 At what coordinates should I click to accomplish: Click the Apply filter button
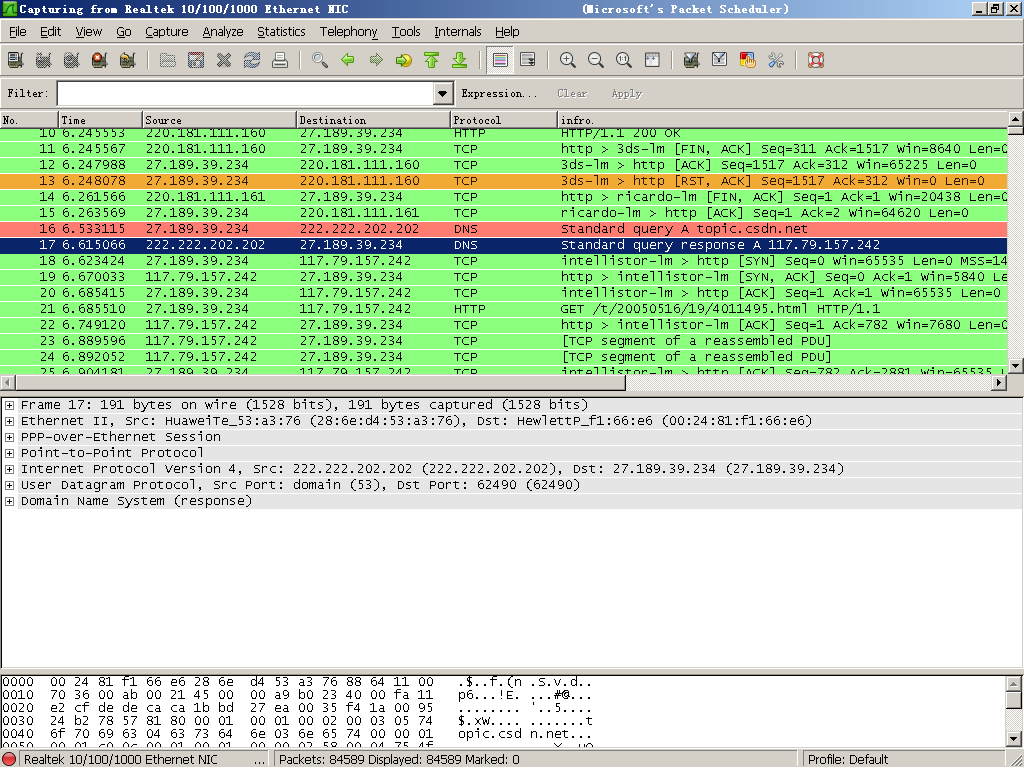626,93
